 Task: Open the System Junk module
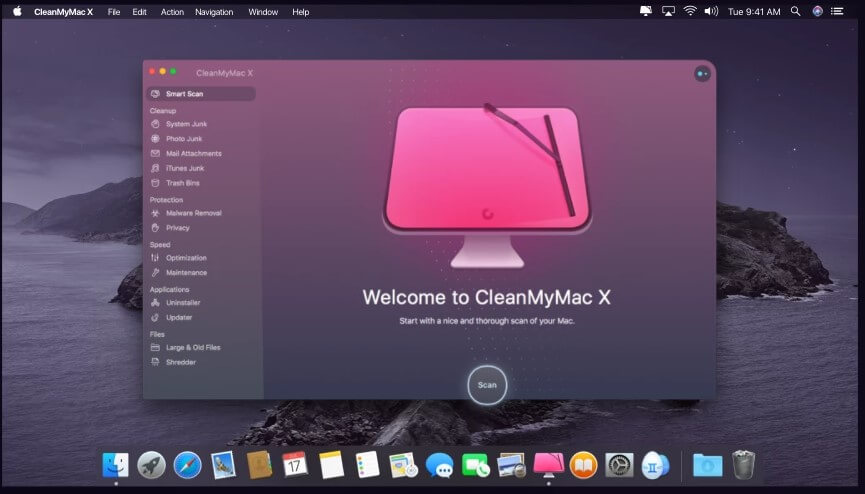[x=186, y=124]
